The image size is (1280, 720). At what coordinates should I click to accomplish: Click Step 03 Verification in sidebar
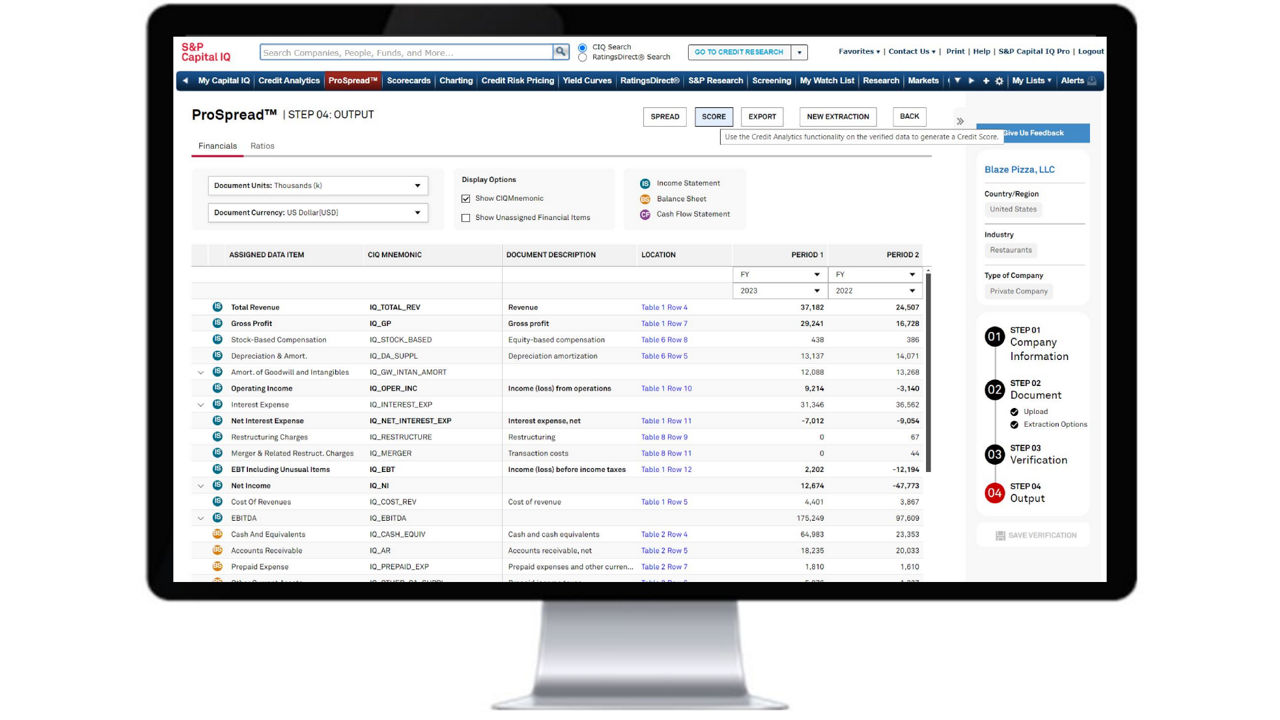tap(1025, 454)
